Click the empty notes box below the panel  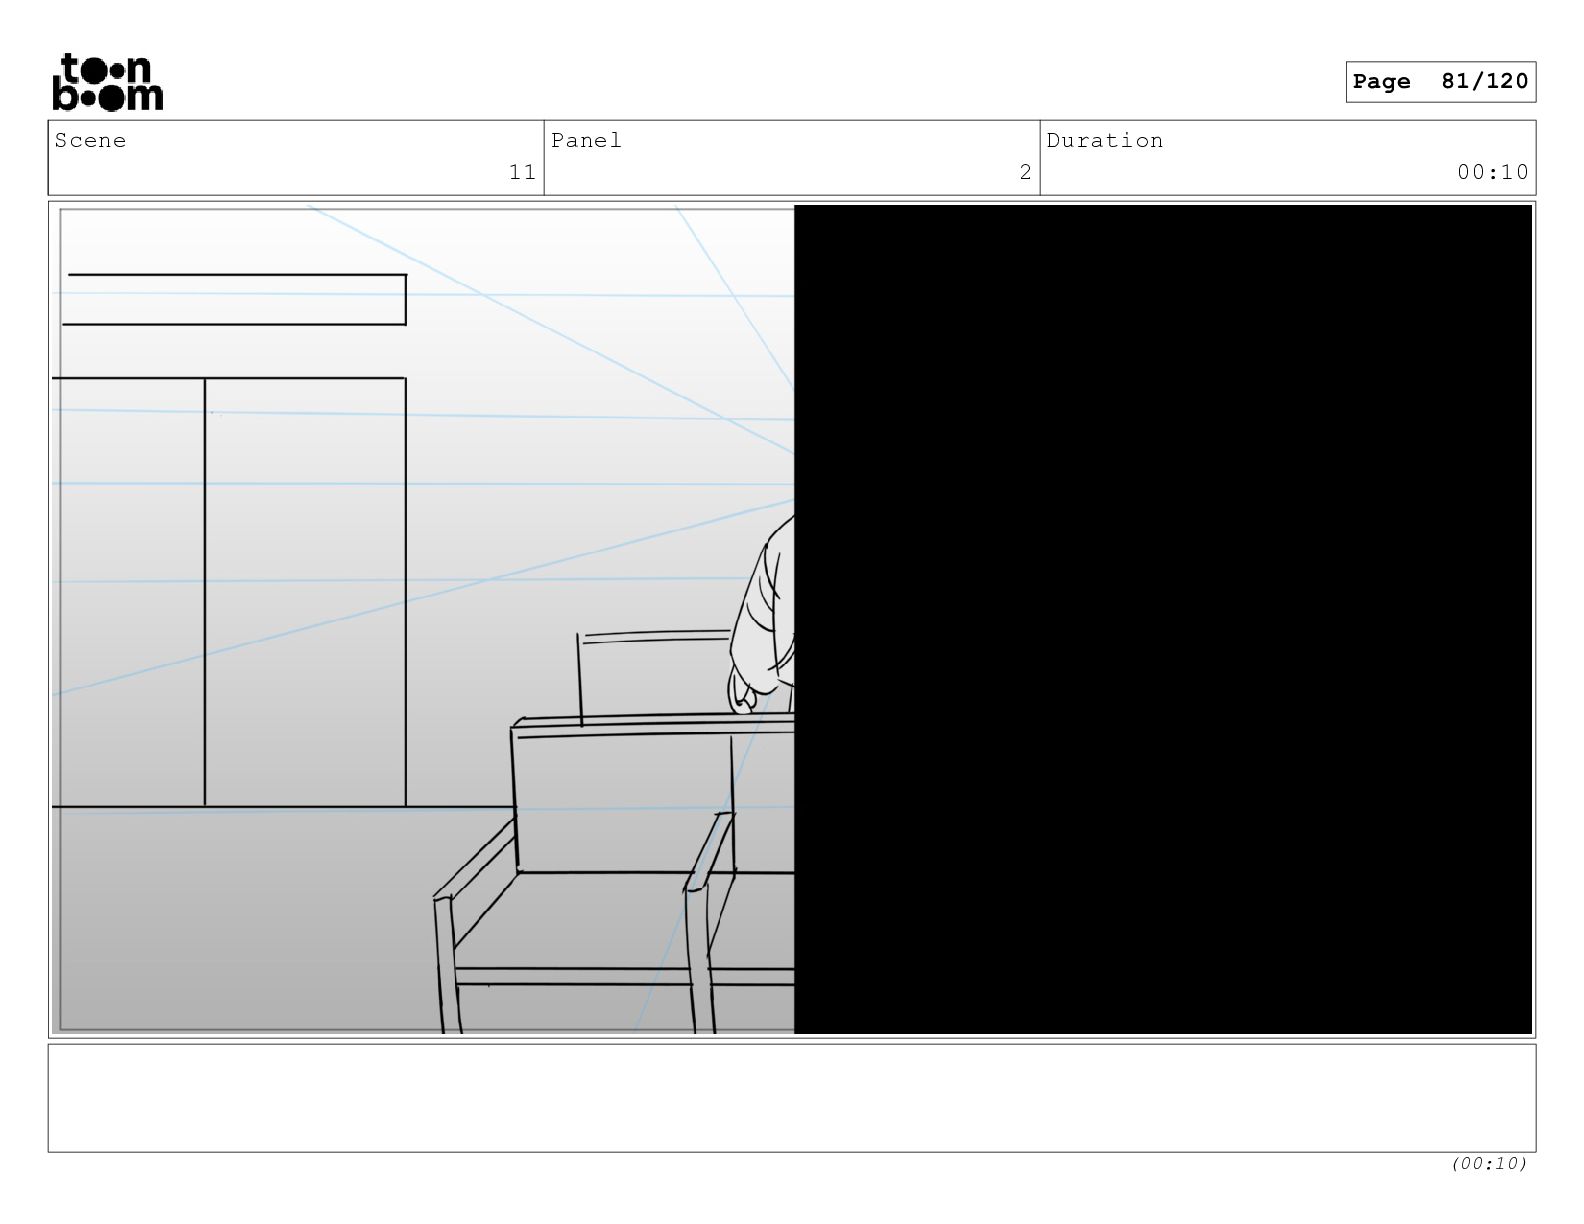click(792, 1098)
